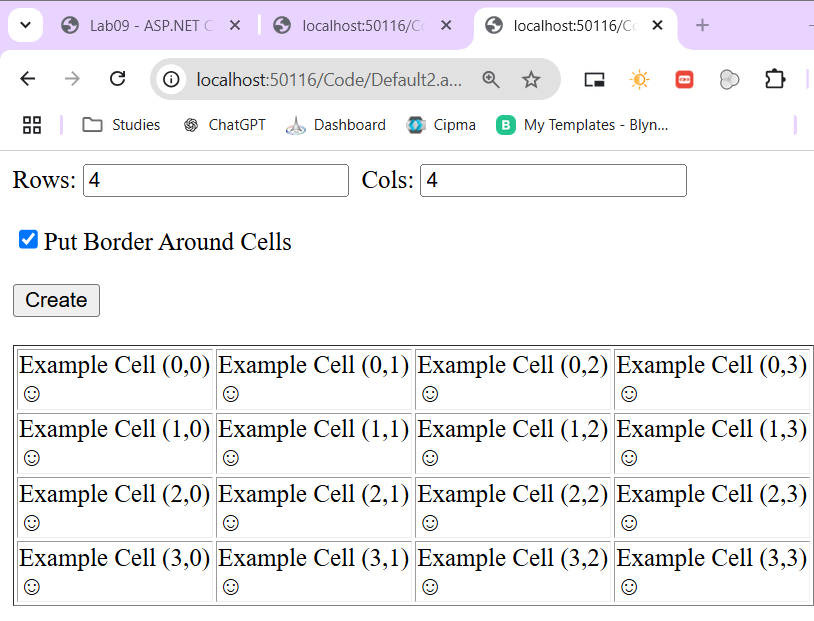Open the Studies bookmark folder
This screenshot has height=621, width=814.
(x=121, y=125)
